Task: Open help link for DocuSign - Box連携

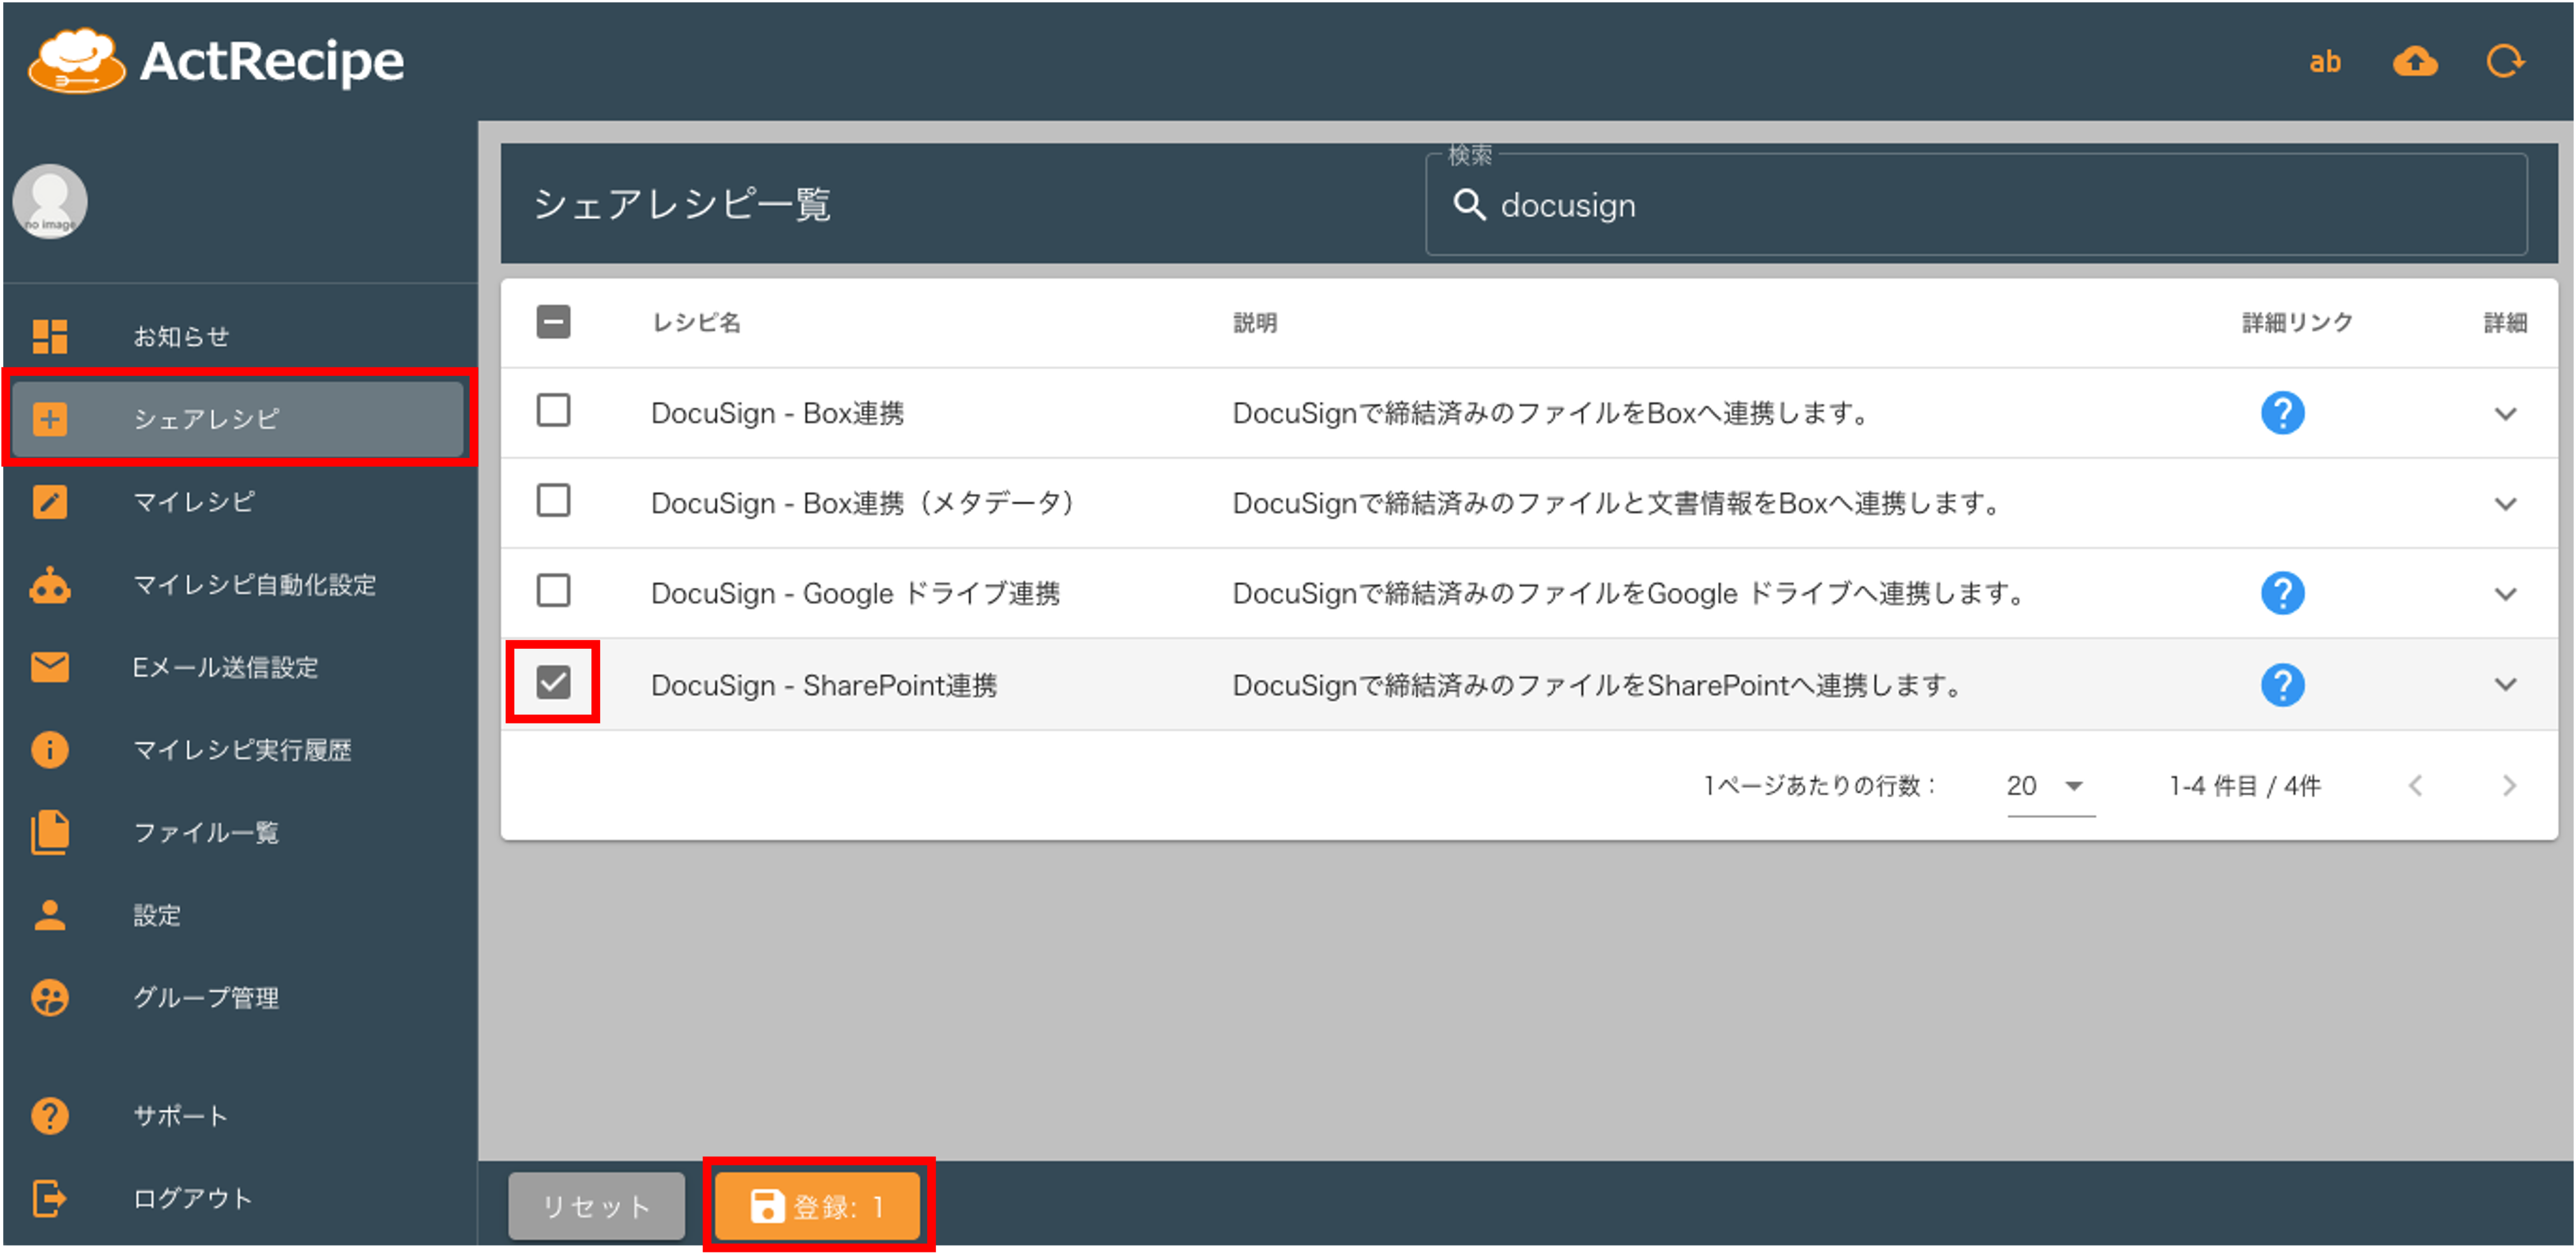Action: pos(2282,413)
